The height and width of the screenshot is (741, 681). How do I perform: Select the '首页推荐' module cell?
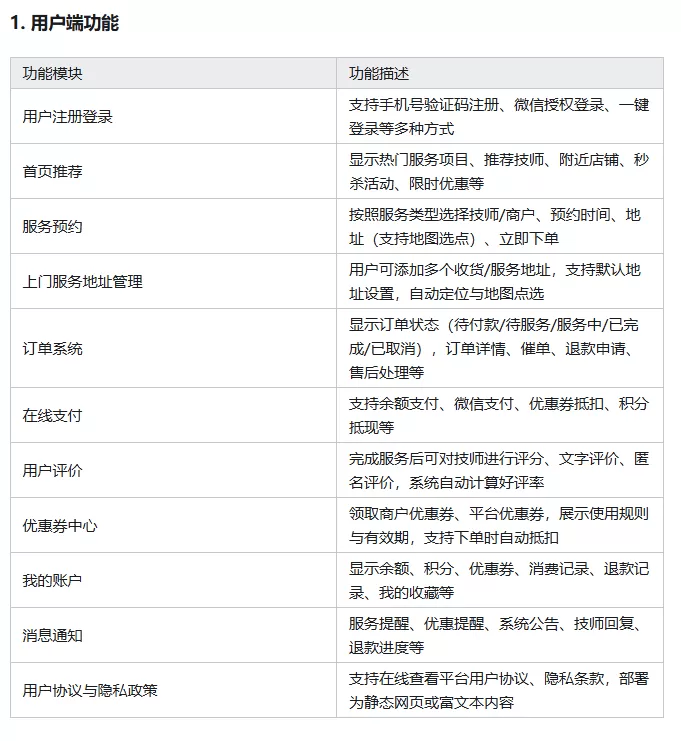(x=52, y=172)
